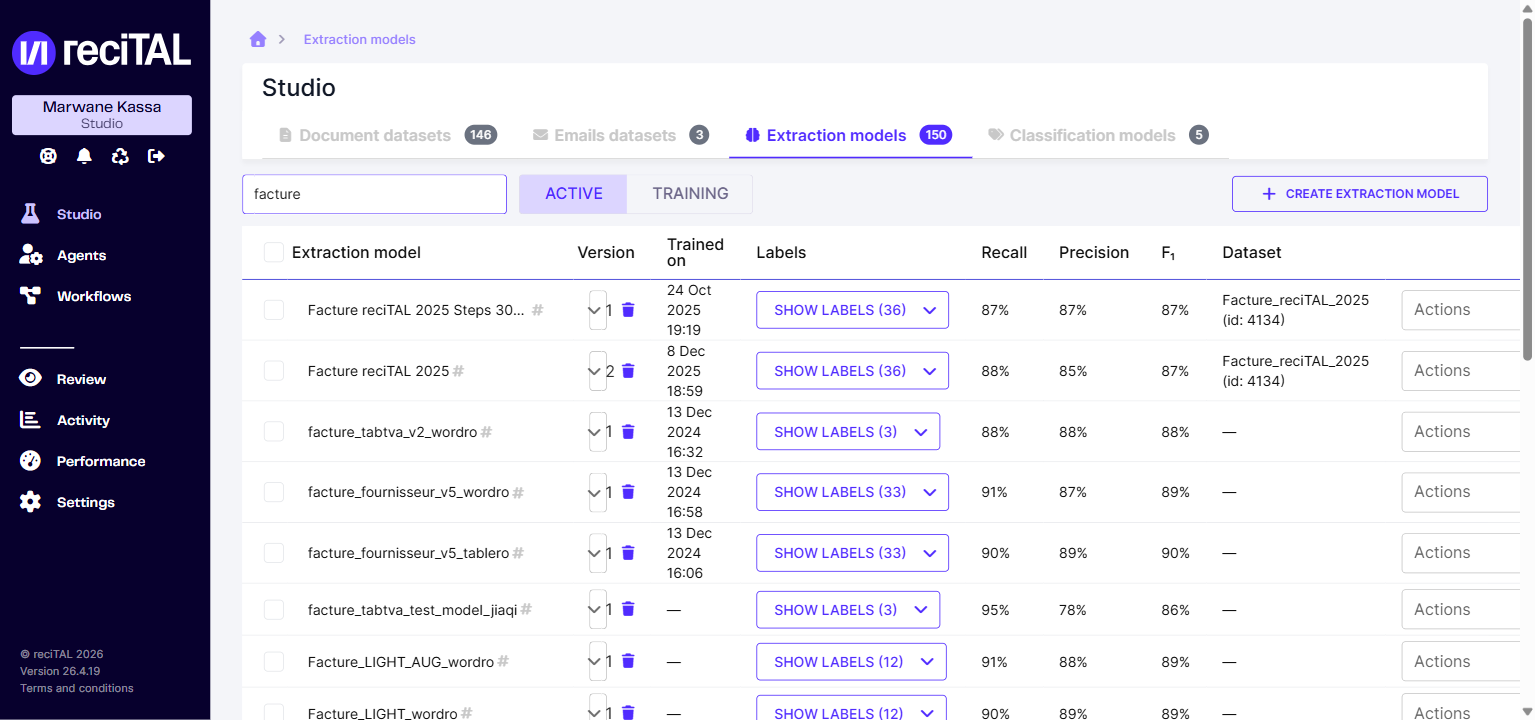Screen dimensions: 1535x720
Task: Delete the facture_tabtva_v2_wordro model with its trash icon
Action: [x=628, y=432]
